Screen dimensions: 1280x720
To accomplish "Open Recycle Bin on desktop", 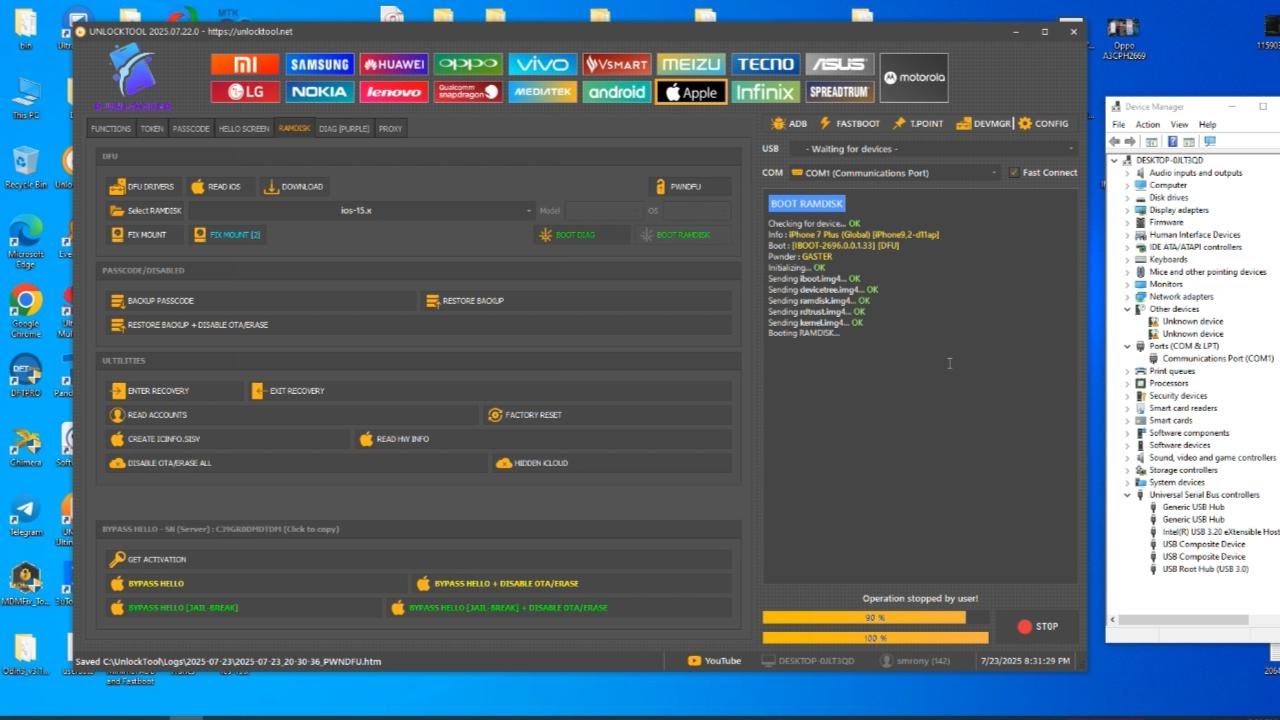I will [x=25, y=167].
